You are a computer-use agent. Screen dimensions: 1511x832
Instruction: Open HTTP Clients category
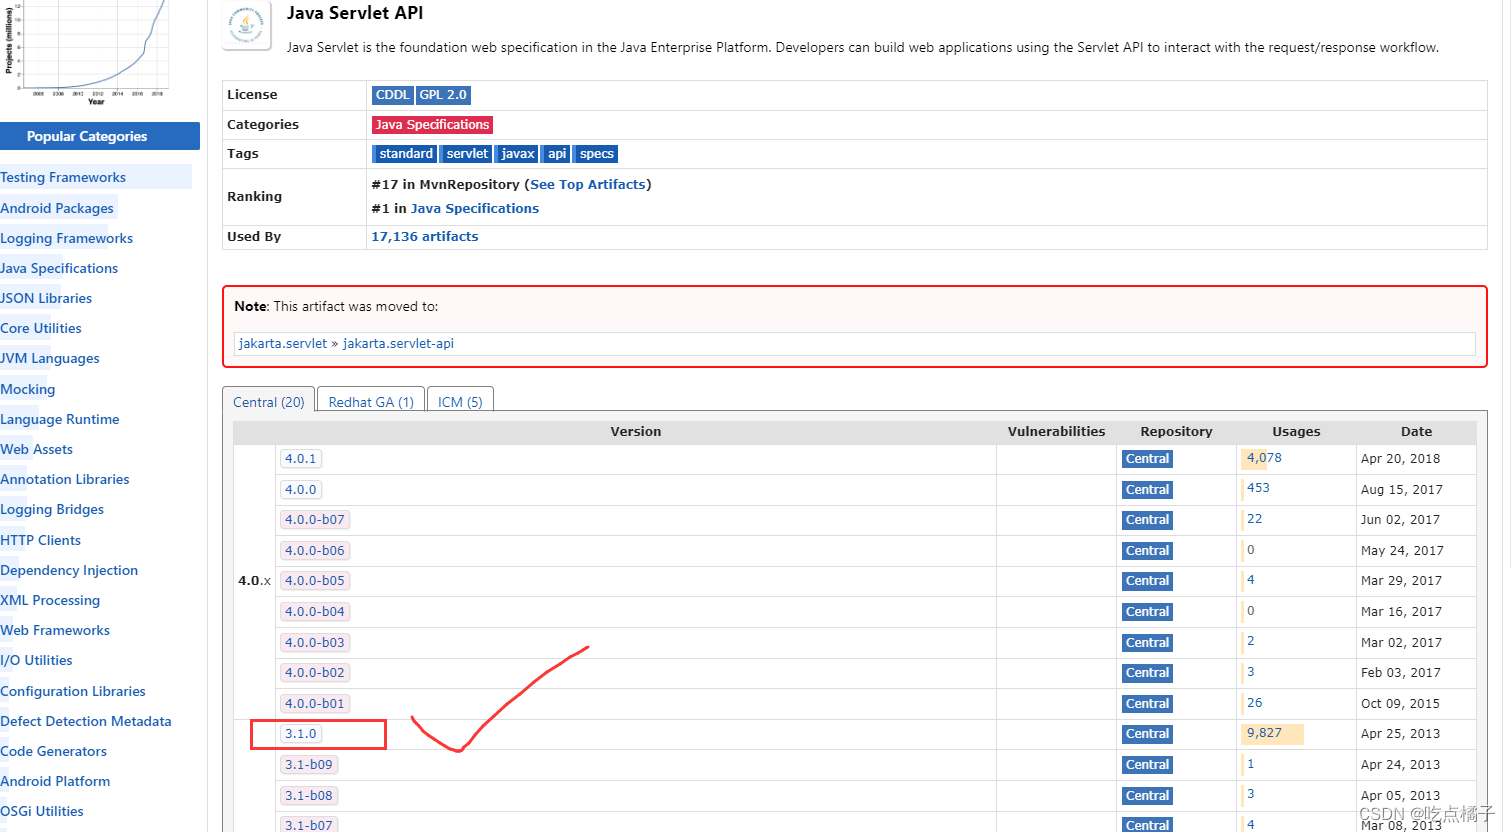(x=40, y=540)
